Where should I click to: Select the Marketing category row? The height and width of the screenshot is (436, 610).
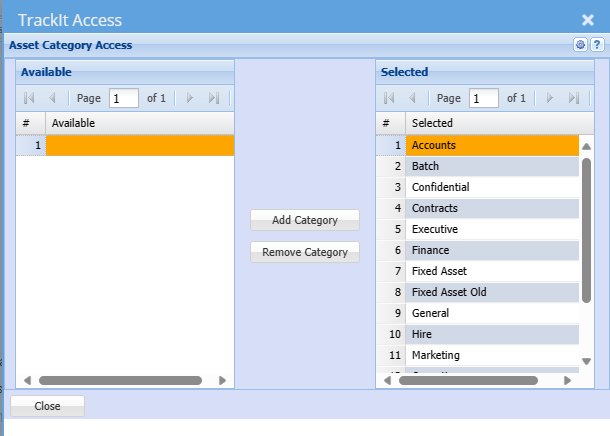point(478,355)
